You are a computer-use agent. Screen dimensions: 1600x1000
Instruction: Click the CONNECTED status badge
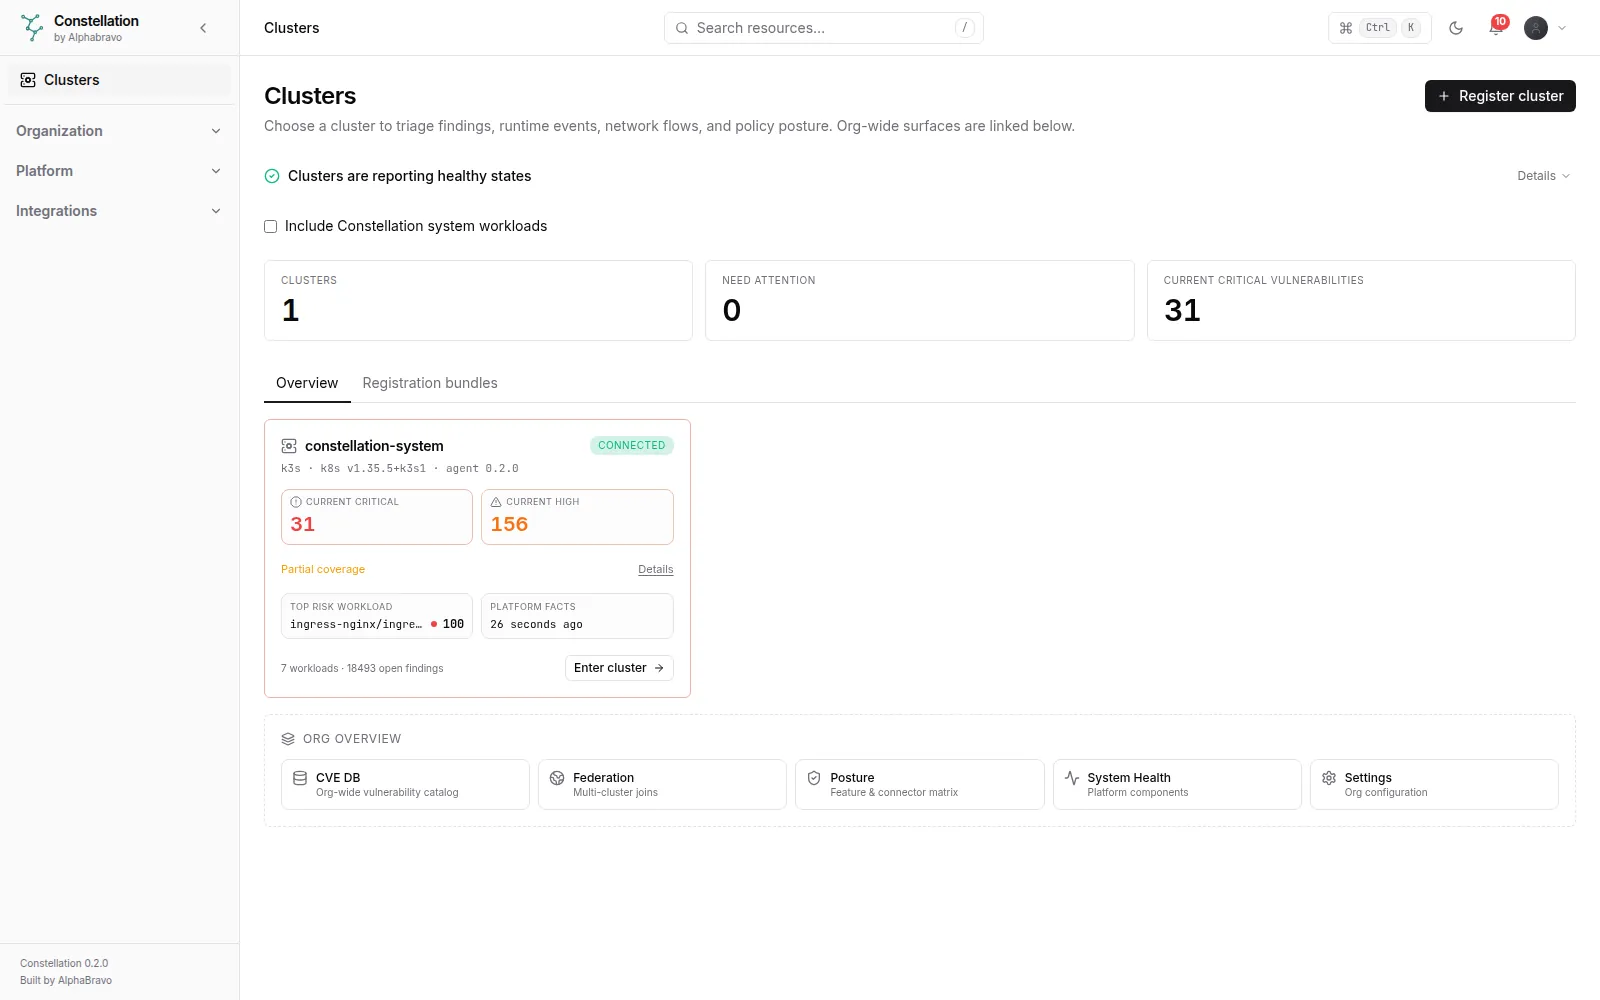(632, 446)
